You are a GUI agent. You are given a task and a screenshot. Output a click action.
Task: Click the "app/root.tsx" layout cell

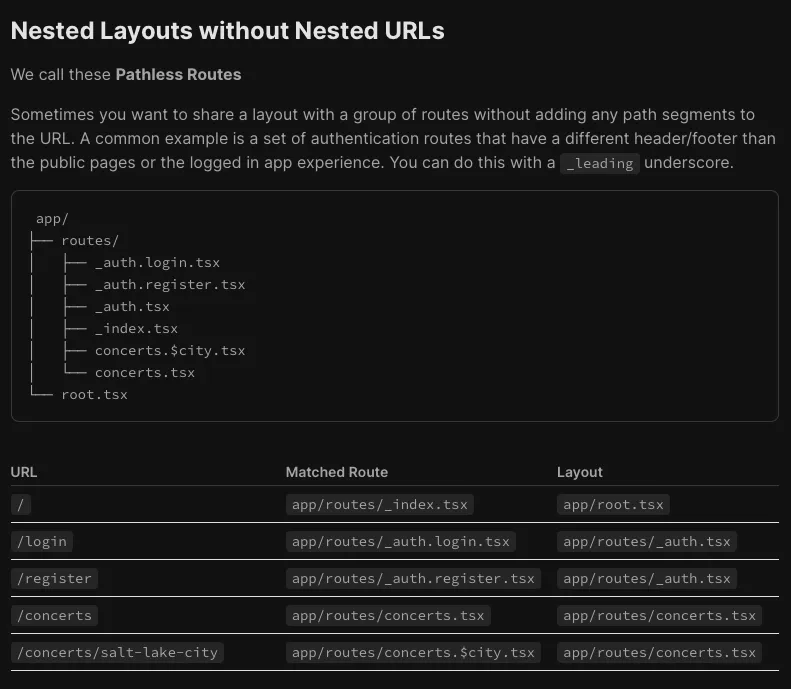[x=613, y=504]
